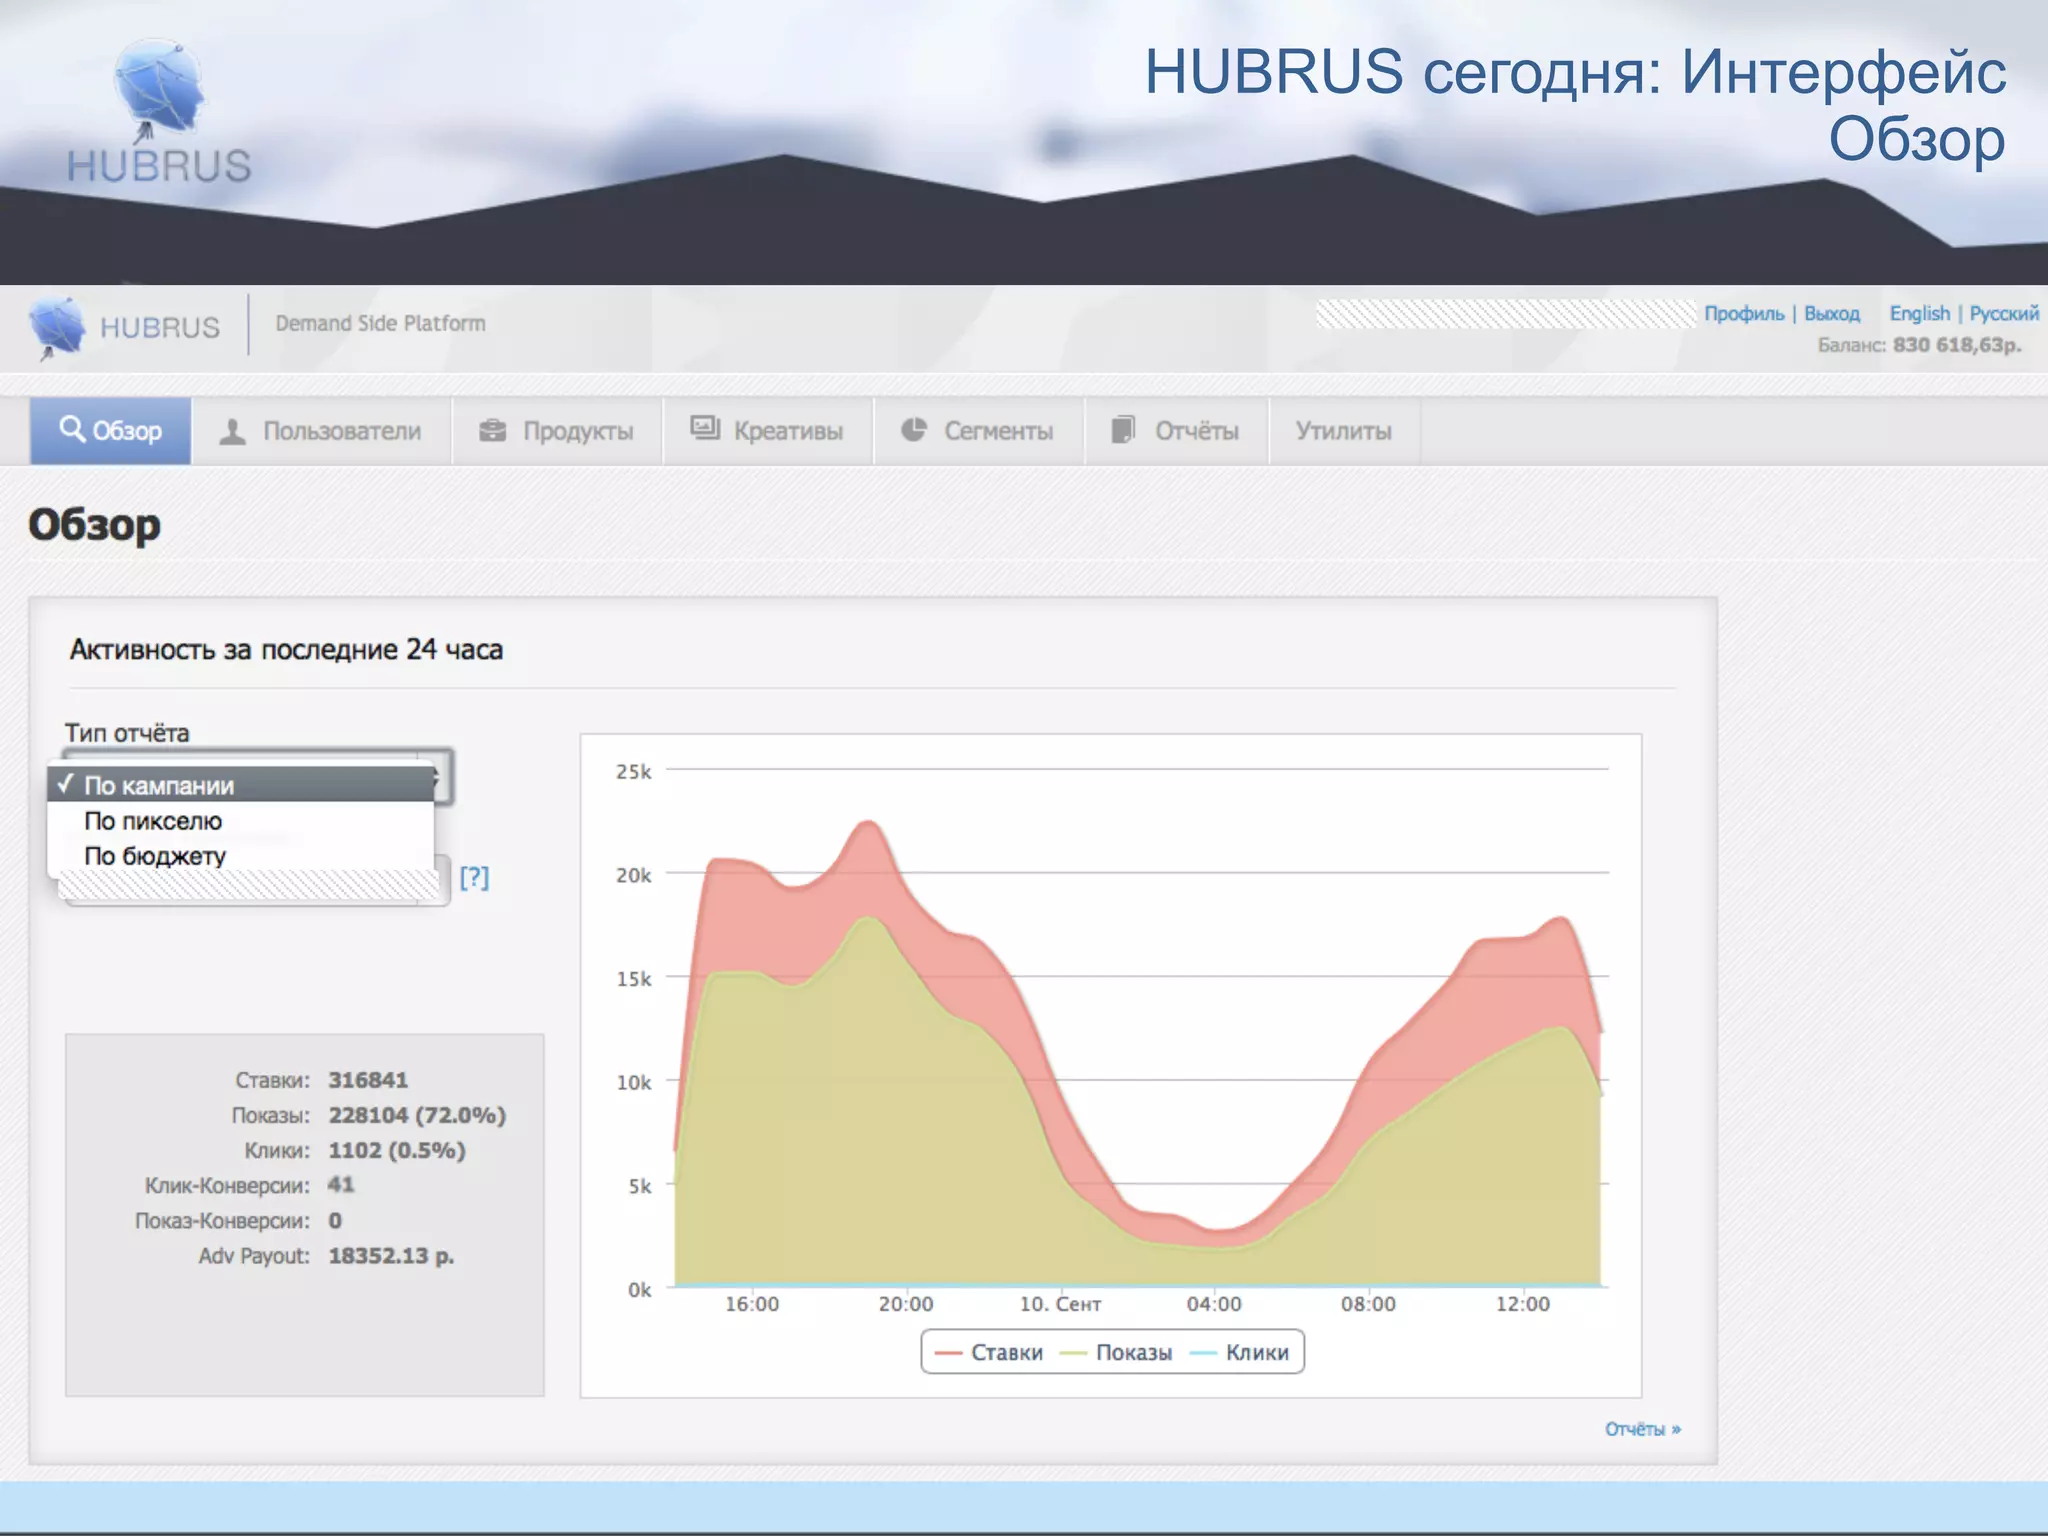Click the Активность за последние 24 часа heading
Image resolution: width=2048 pixels, height=1537 pixels.
(x=286, y=649)
